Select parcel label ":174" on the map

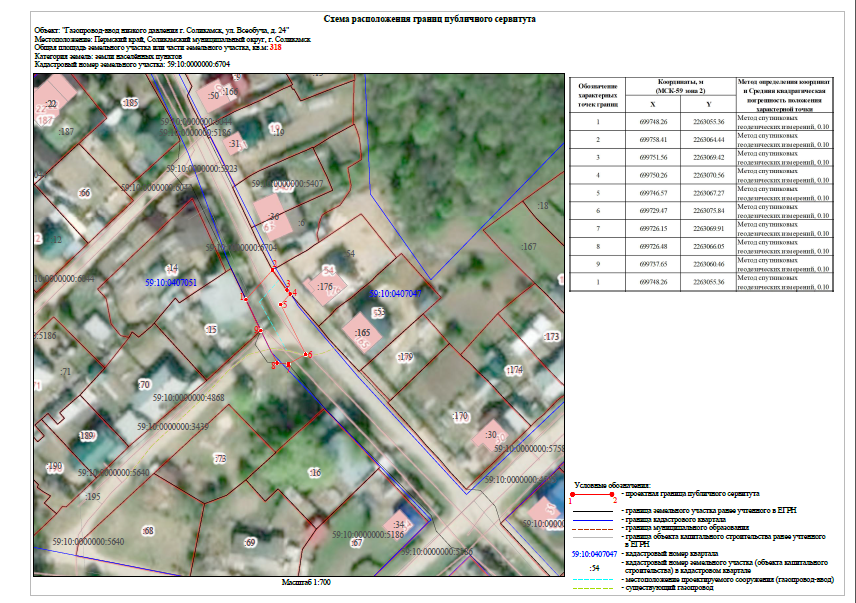tap(514, 370)
